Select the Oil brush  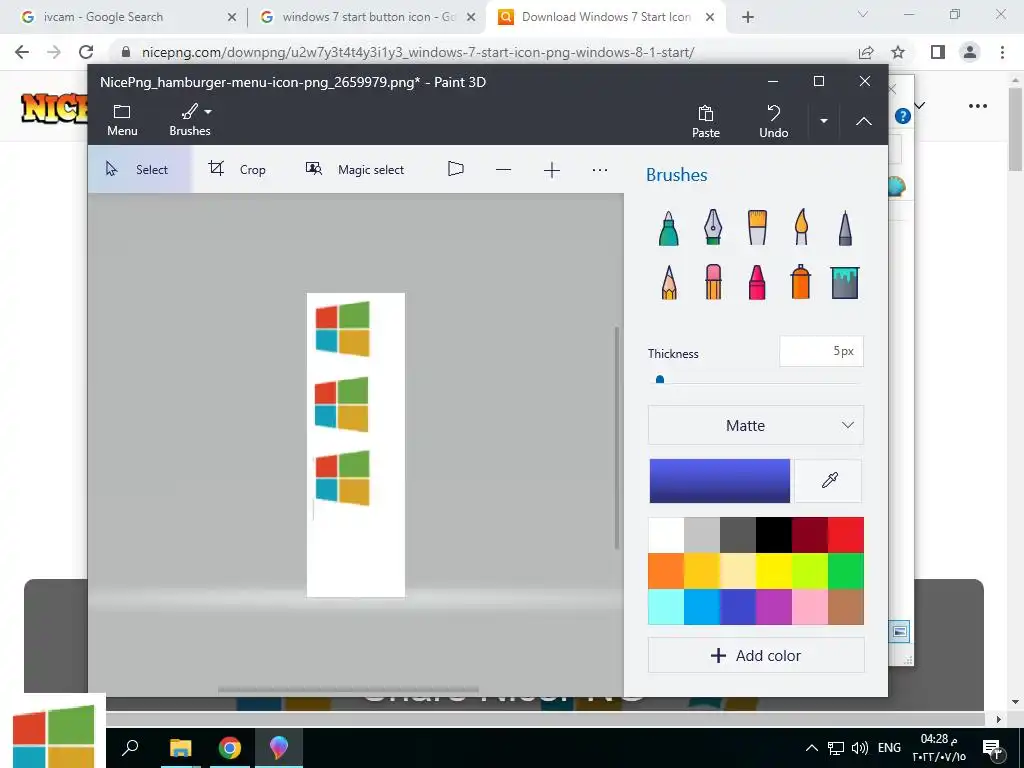[x=757, y=227]
